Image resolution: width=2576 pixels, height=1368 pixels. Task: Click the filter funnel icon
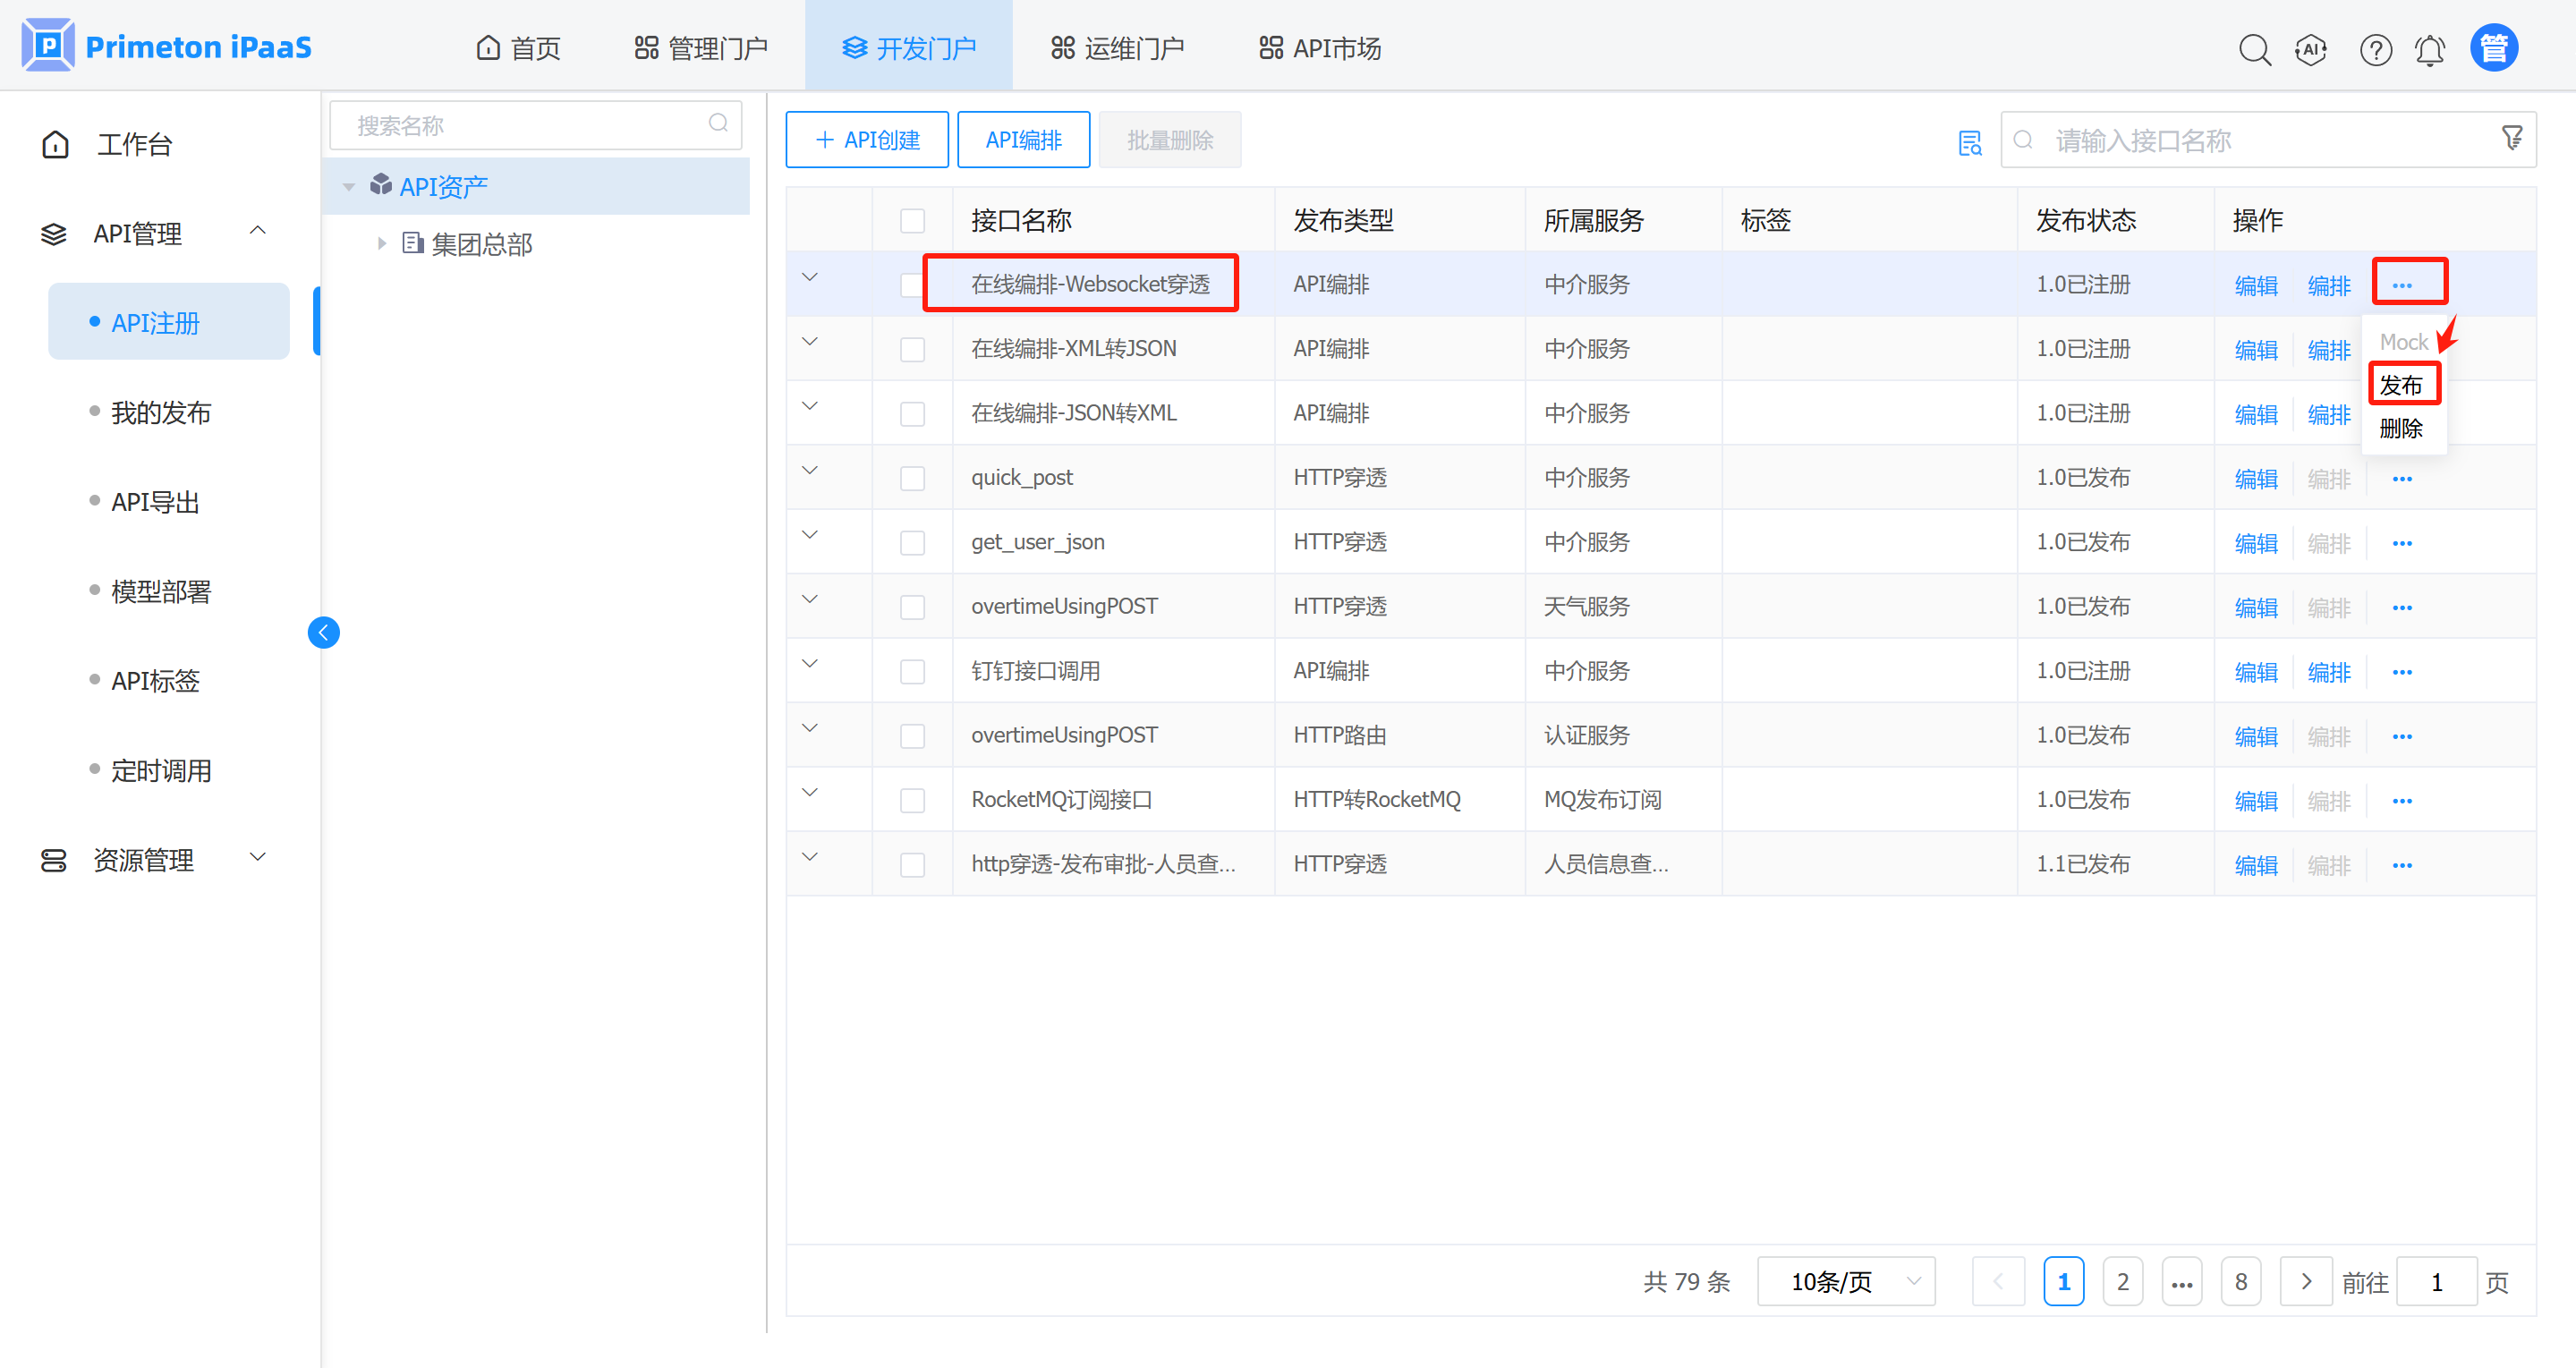click(2511, 138)
